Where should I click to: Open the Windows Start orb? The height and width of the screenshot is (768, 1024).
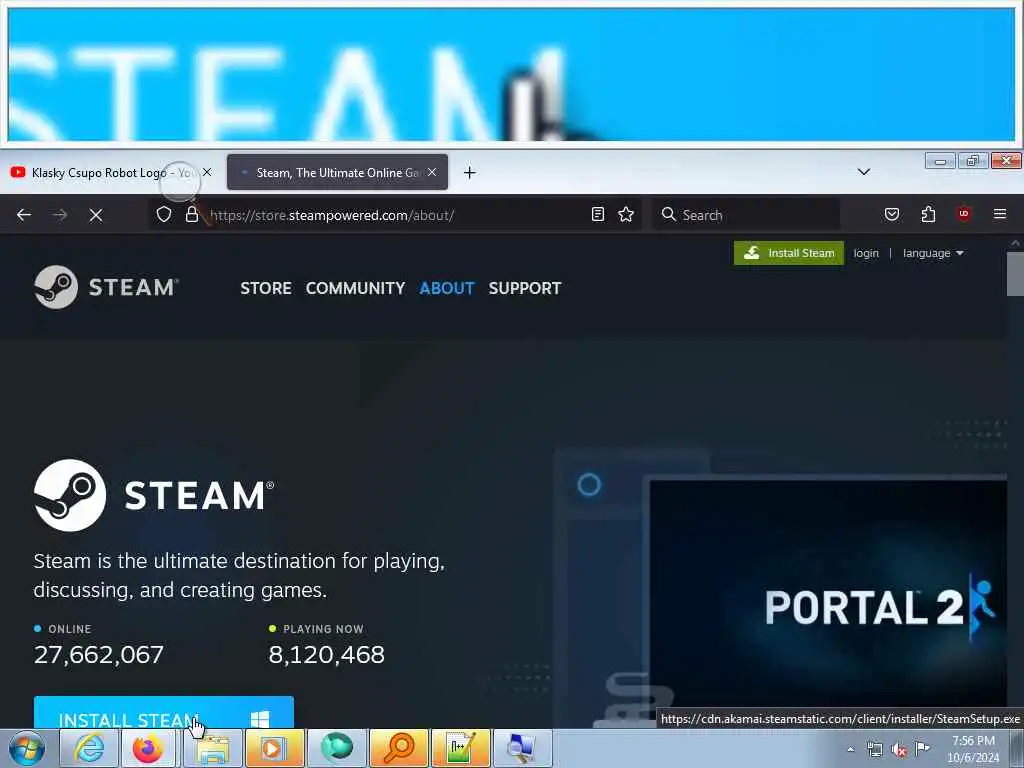pos(27,748)
